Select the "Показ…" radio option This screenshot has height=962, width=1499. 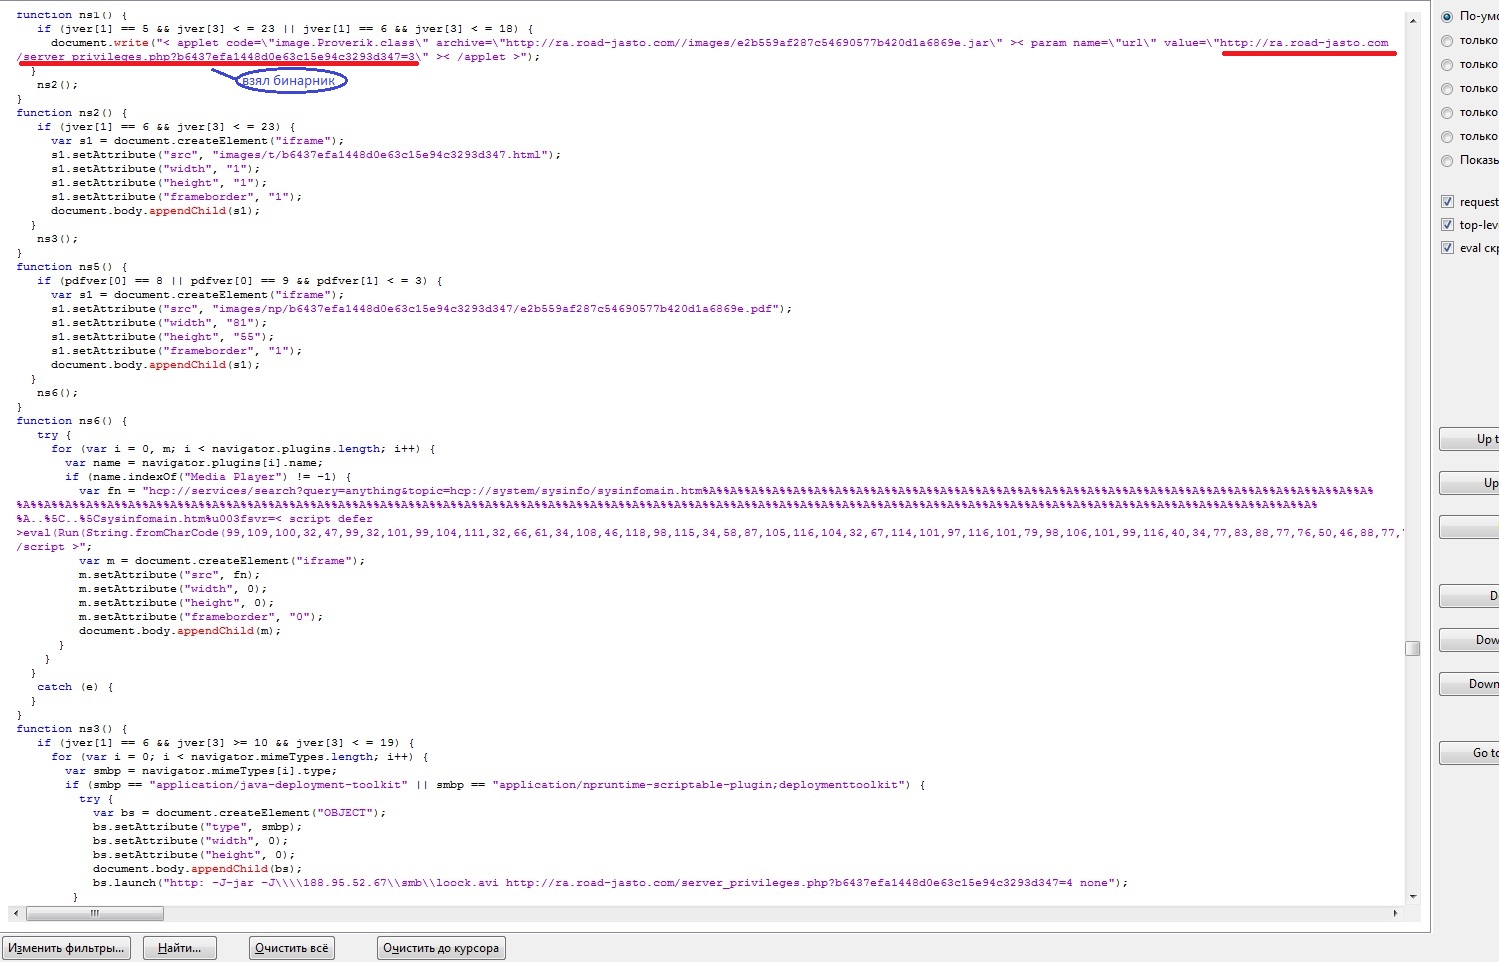1446,160
